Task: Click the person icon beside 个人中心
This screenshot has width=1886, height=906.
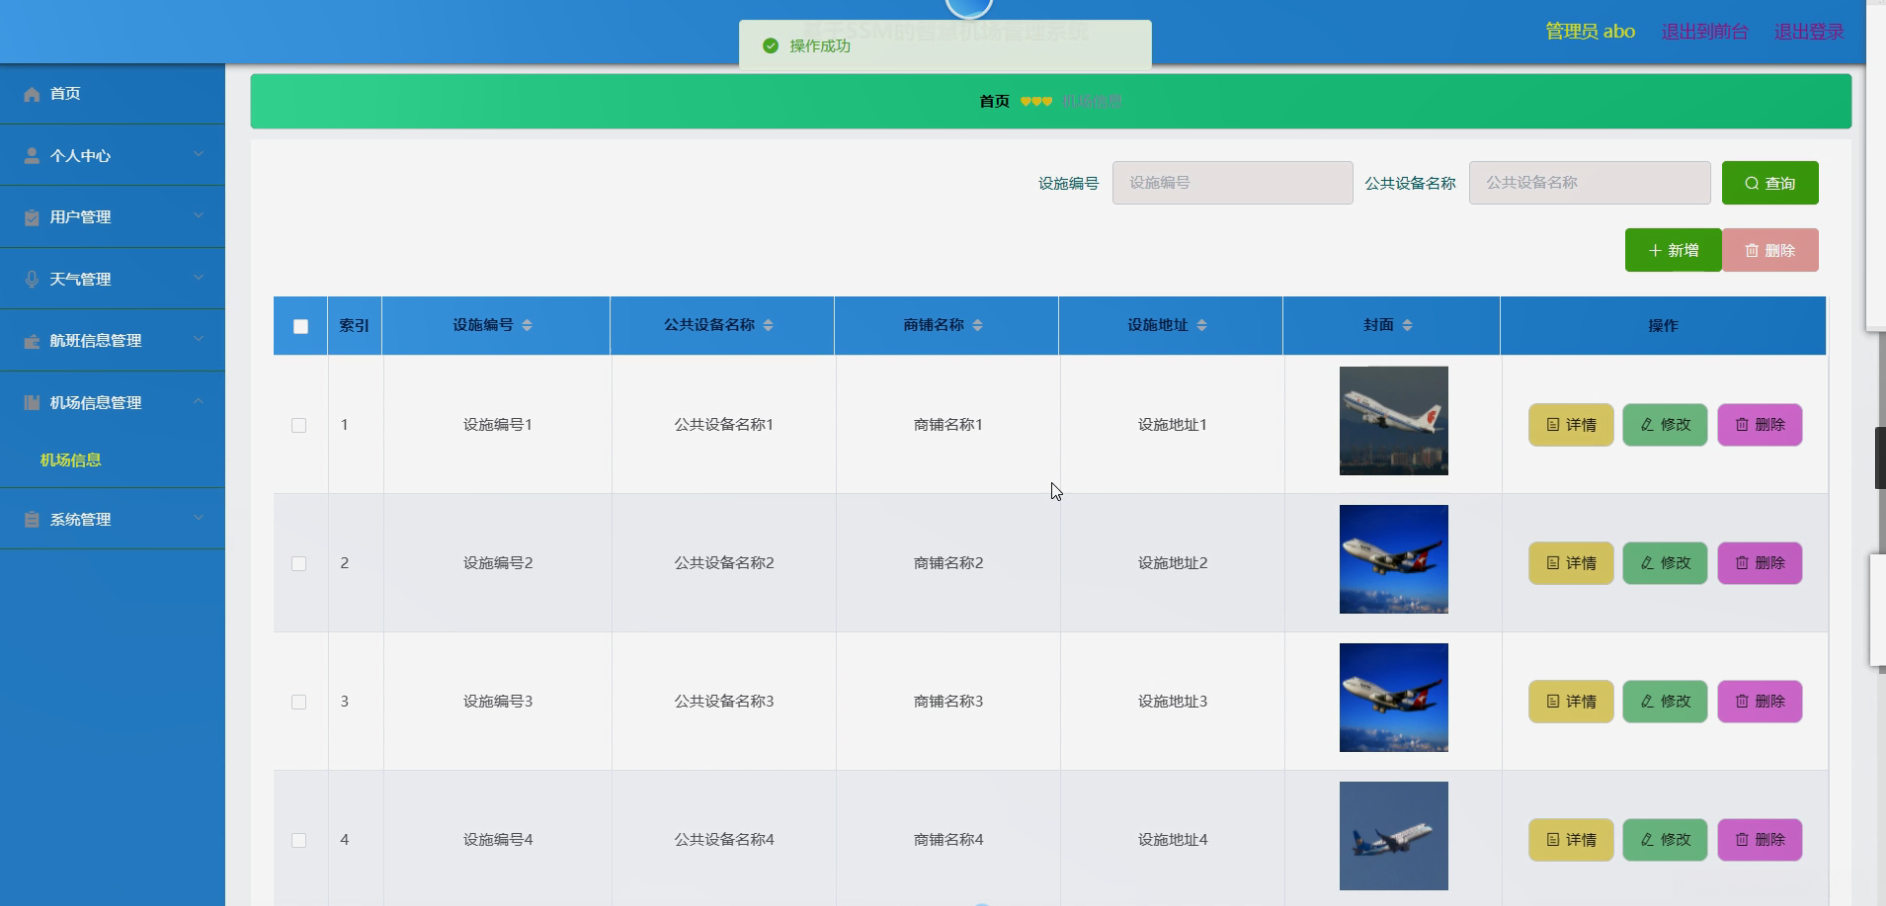Action: coord(32,156)
